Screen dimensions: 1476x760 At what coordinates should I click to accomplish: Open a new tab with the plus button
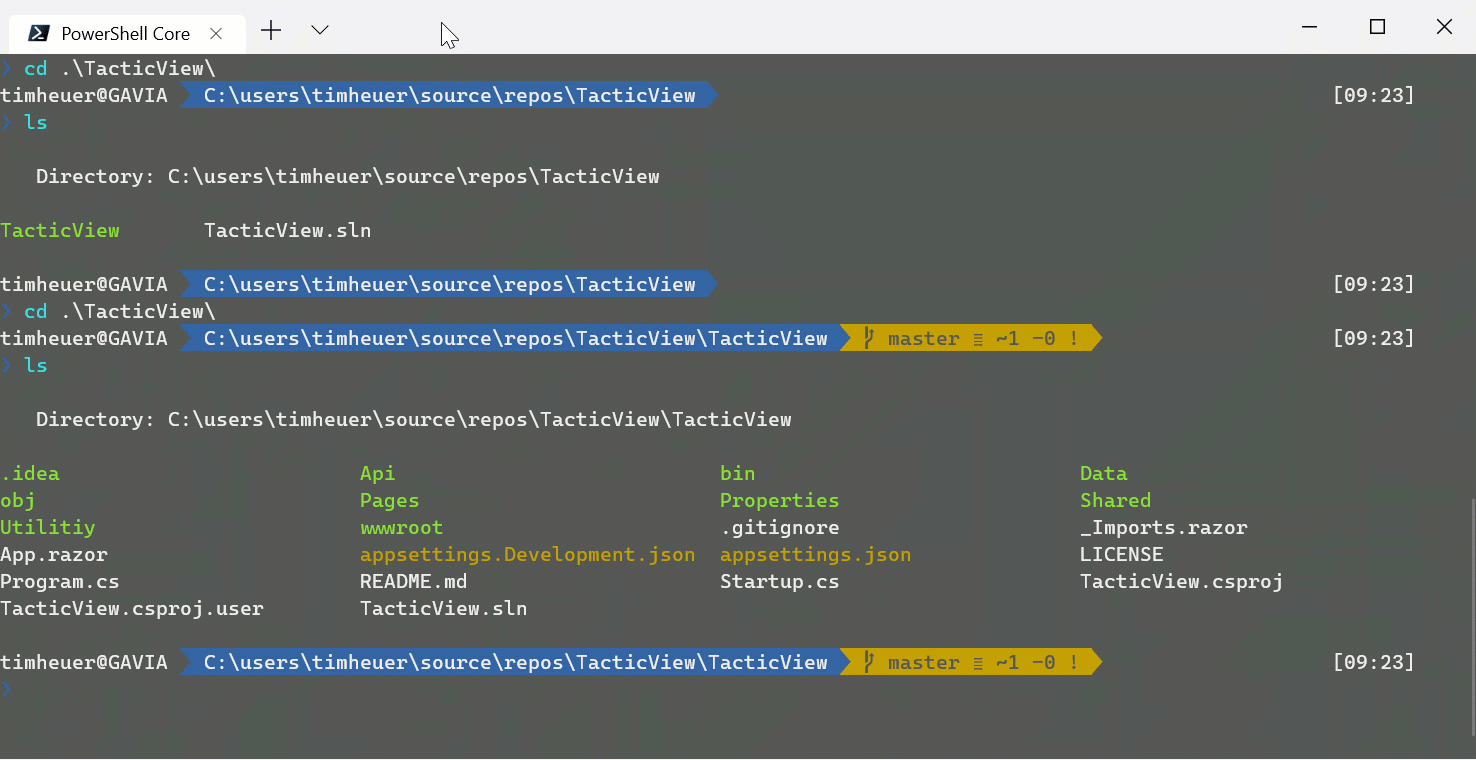click(271, 31)
